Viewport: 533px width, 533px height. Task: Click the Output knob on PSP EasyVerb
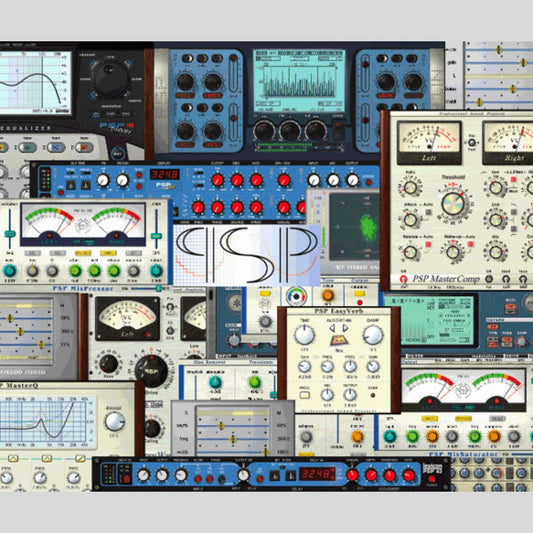[x=350, y=395]
